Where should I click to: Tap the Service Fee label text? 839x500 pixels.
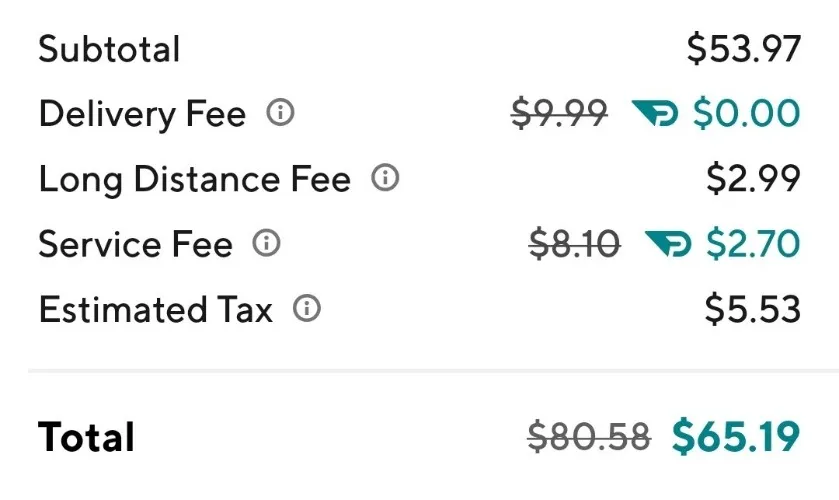pos(135,245)
